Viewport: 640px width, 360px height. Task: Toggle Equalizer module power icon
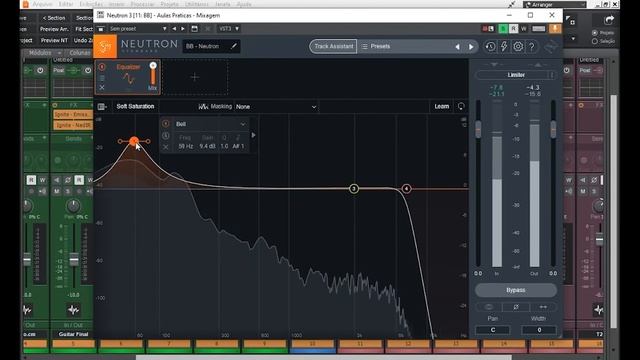click(102, 67)
